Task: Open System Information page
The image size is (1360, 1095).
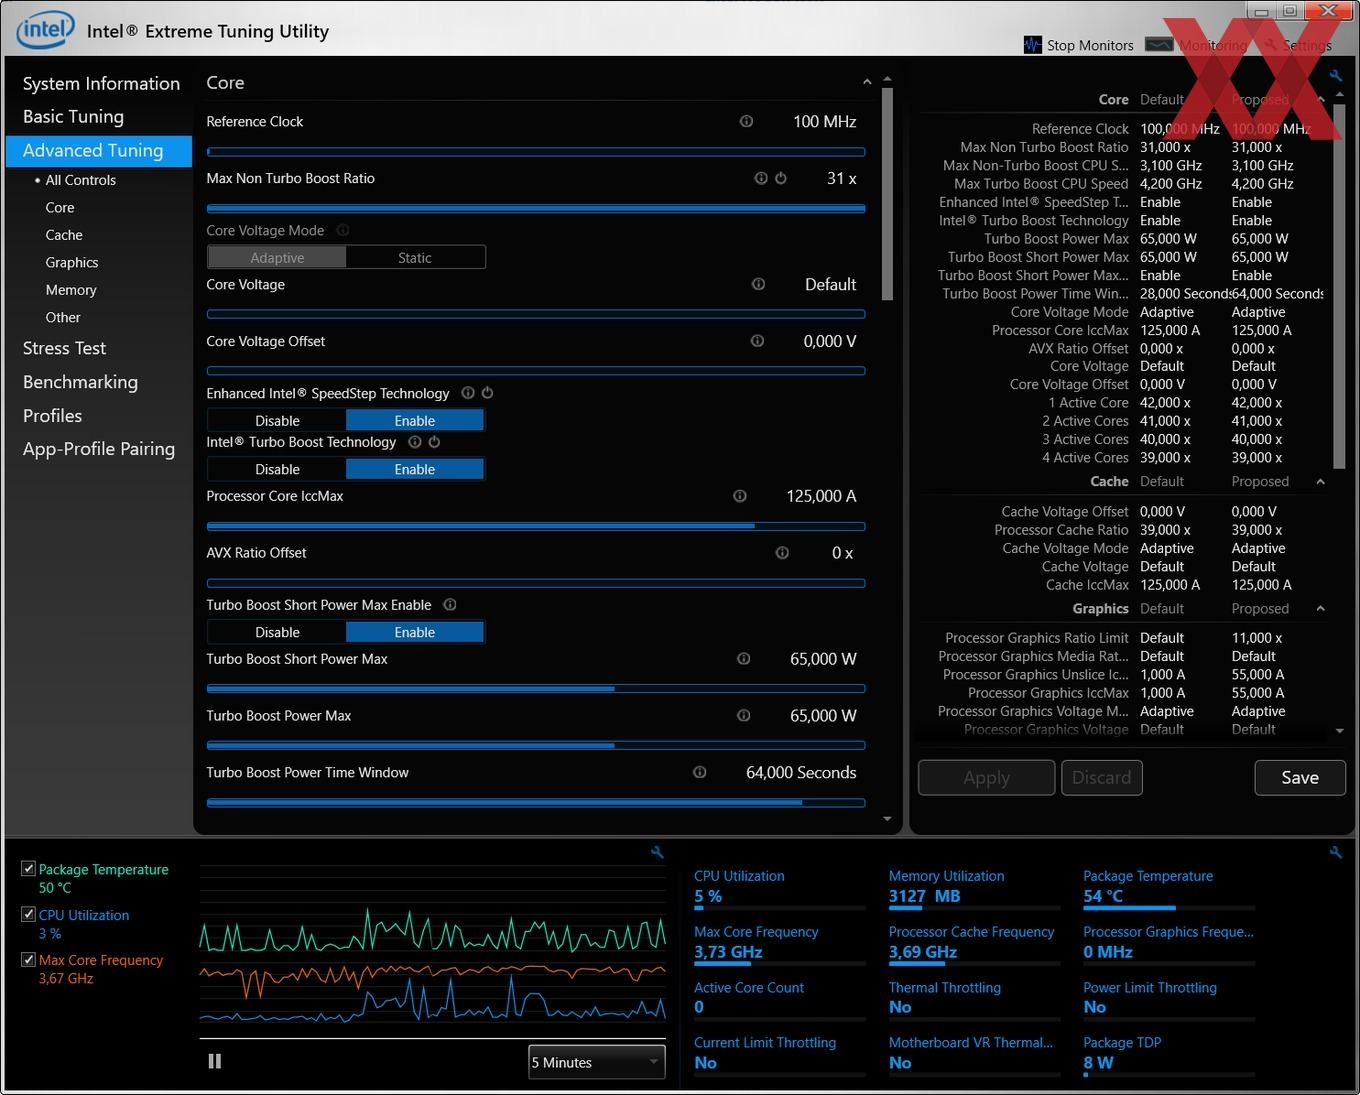Action: pyautogui.click(x=101, y=83)
